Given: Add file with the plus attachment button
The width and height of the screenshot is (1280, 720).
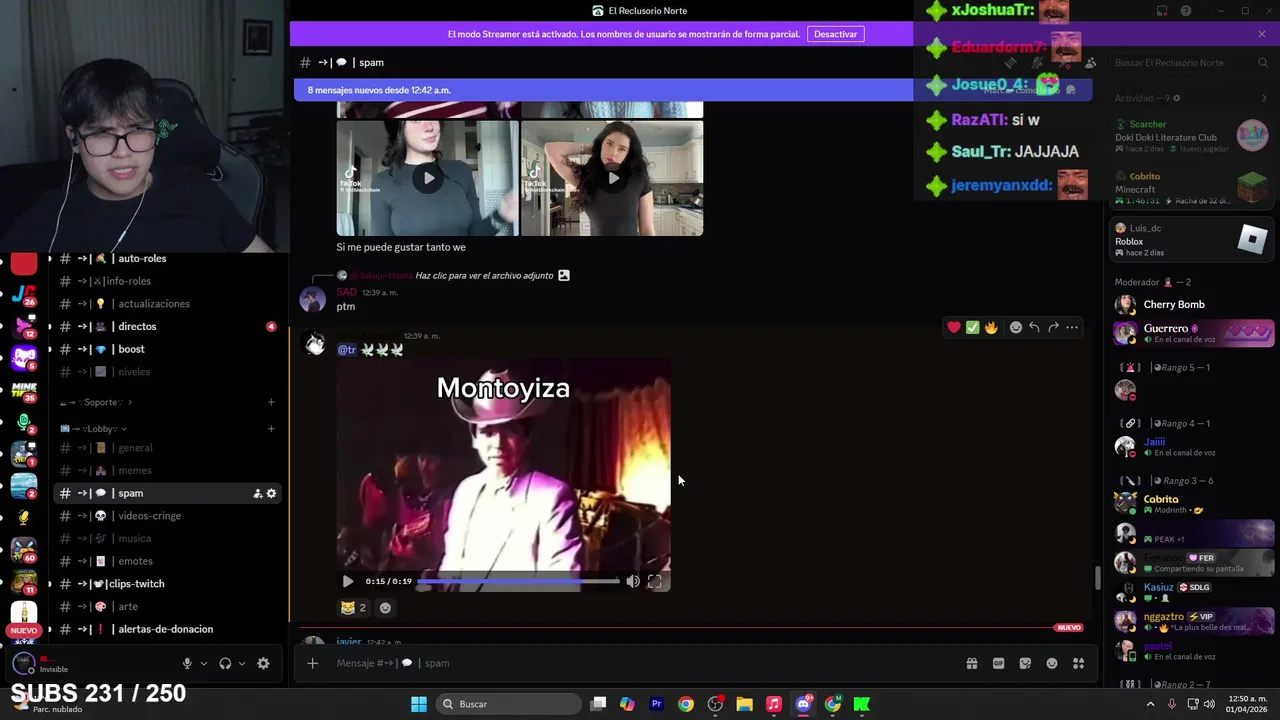Looking at the screenshot, I should click(x=312, y=663).
